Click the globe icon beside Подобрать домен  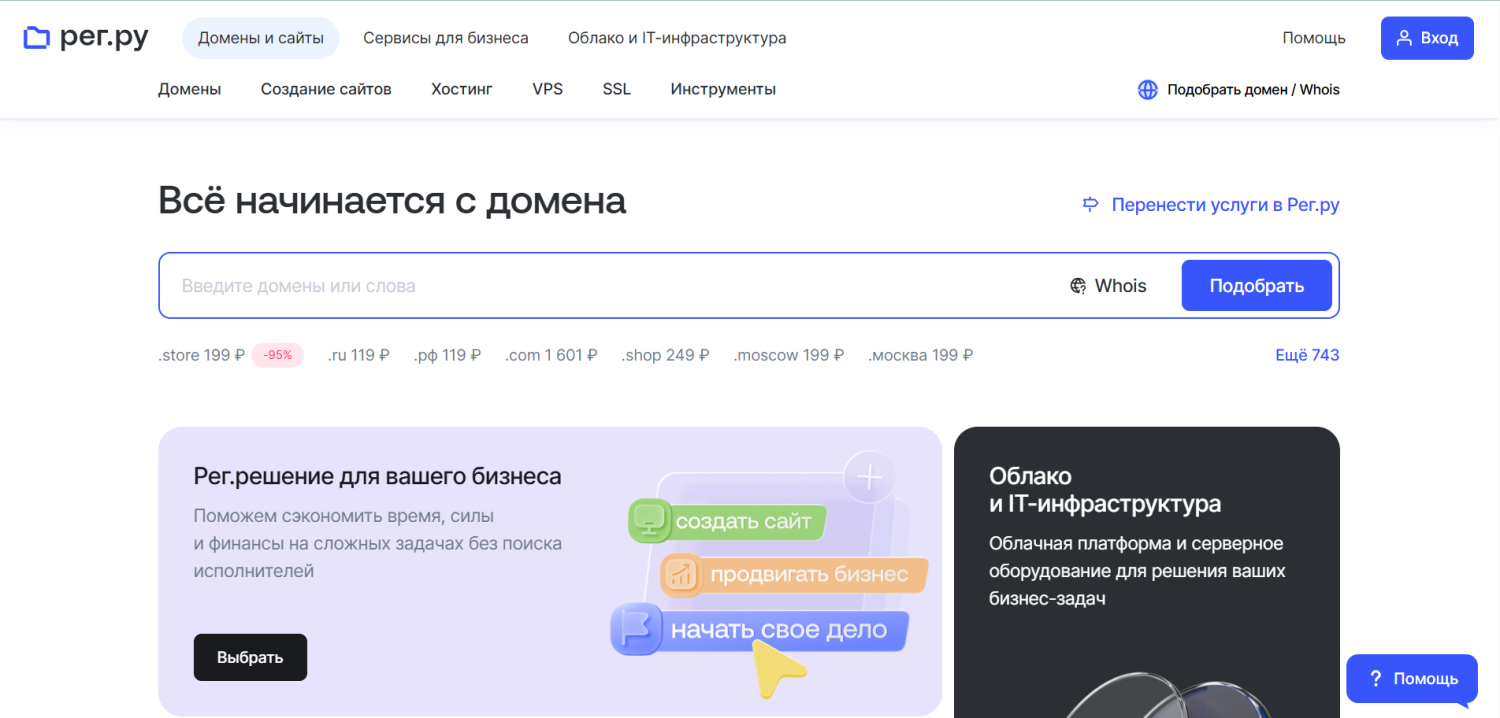(1147, 90)
